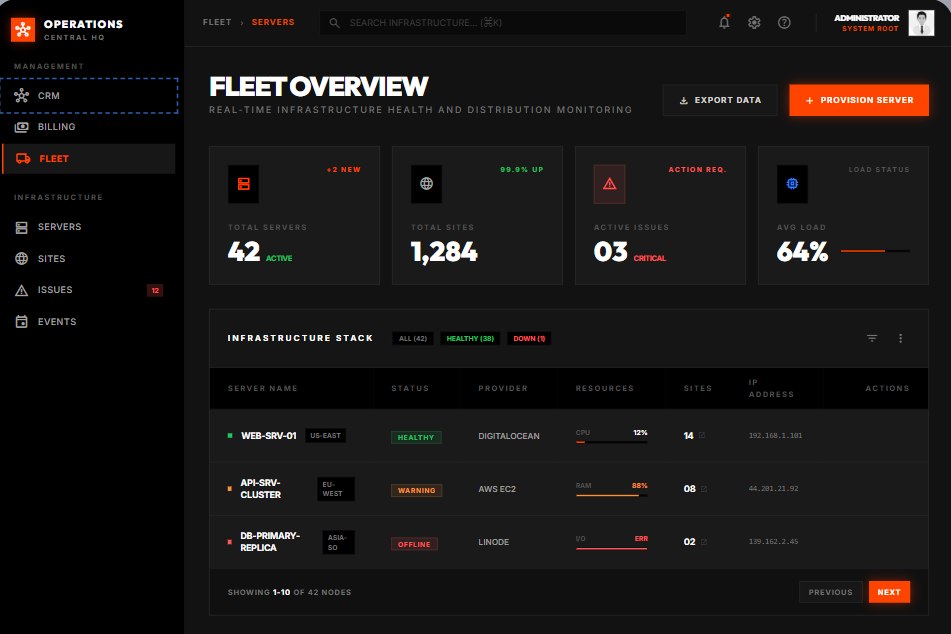Open the filter list icon
Viewport: 951px width, 634px height.
[x=872, y=339]
